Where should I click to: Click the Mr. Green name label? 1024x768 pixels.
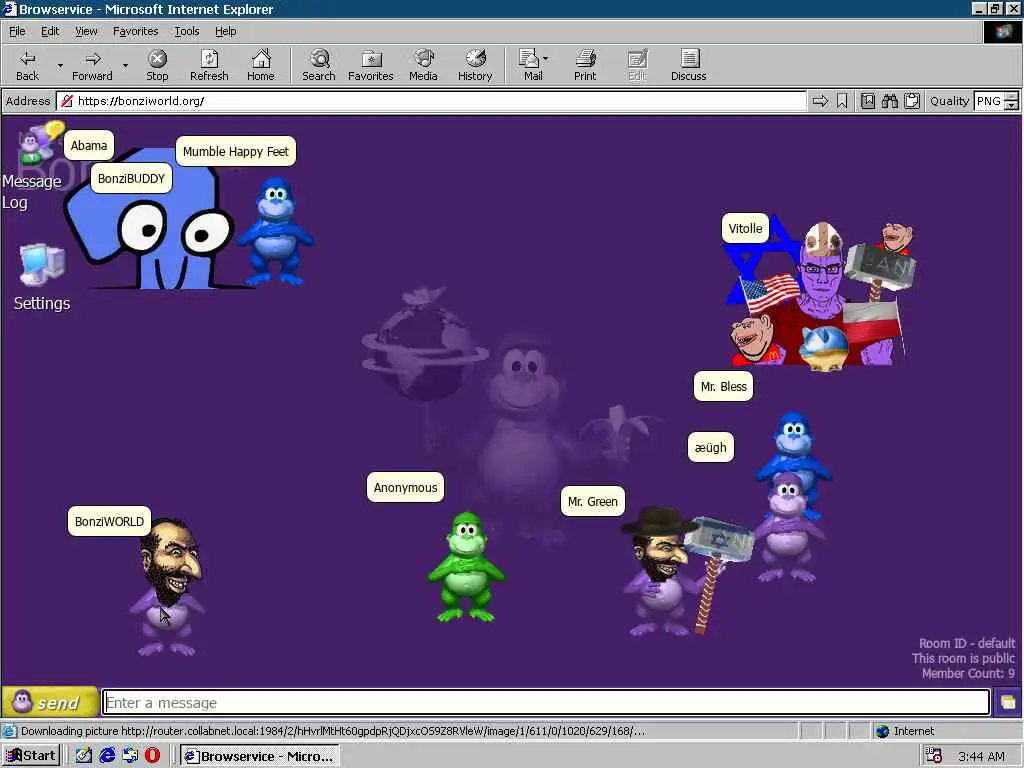(x=592, y=501)
